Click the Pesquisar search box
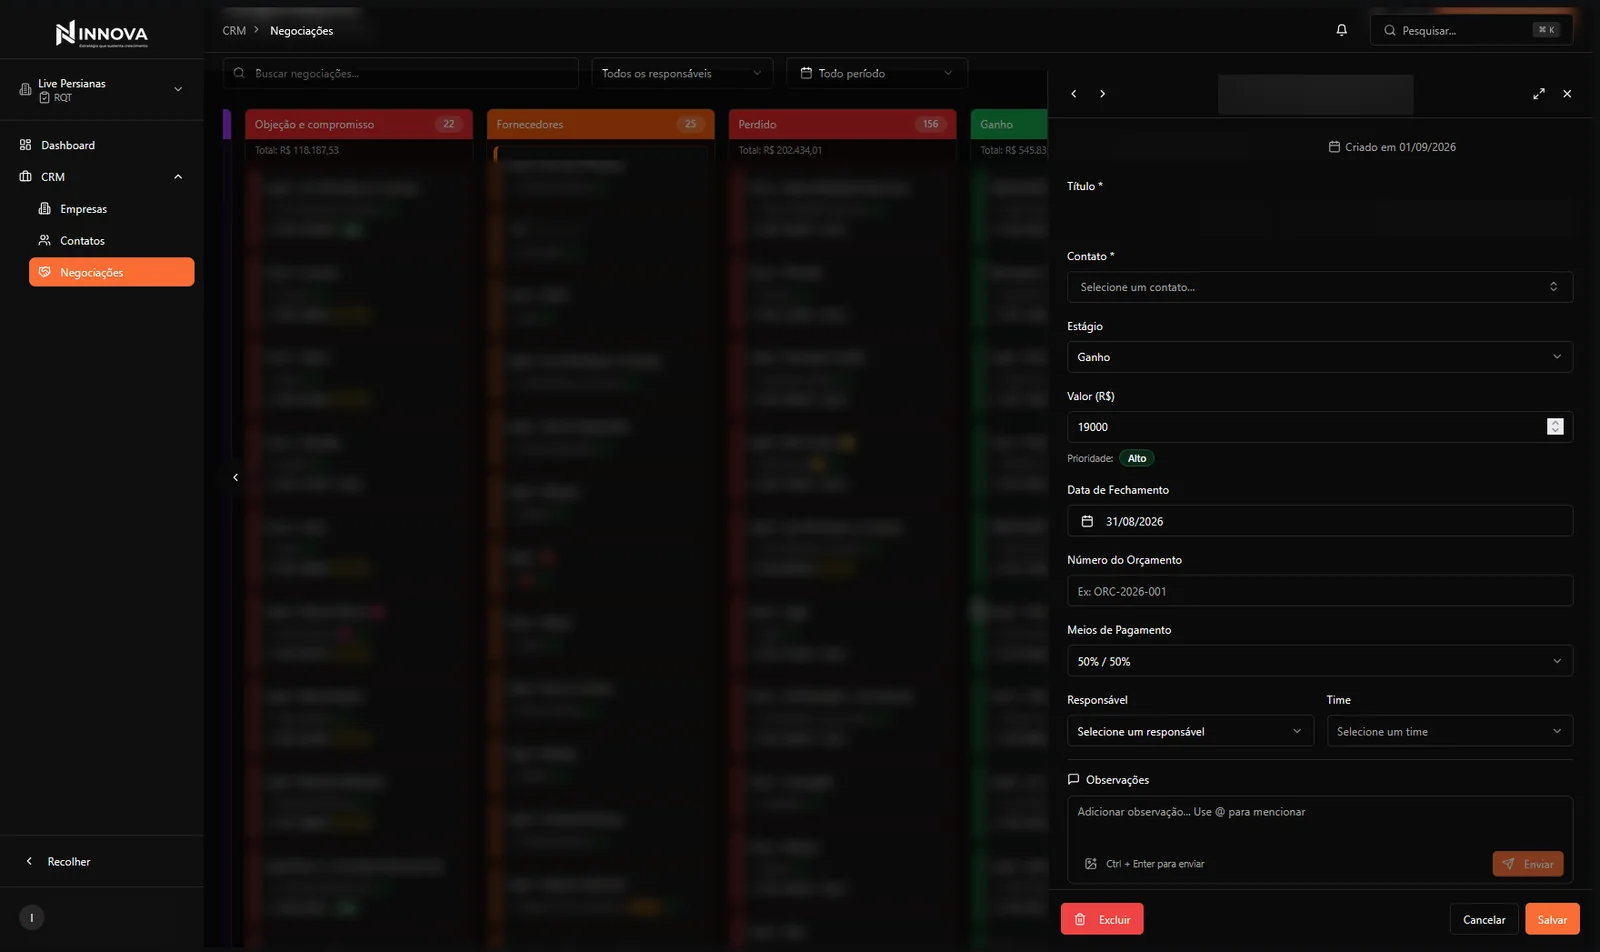This screenshot has width=1600, height=952. pyautogui.click(x=1471, y=30)
